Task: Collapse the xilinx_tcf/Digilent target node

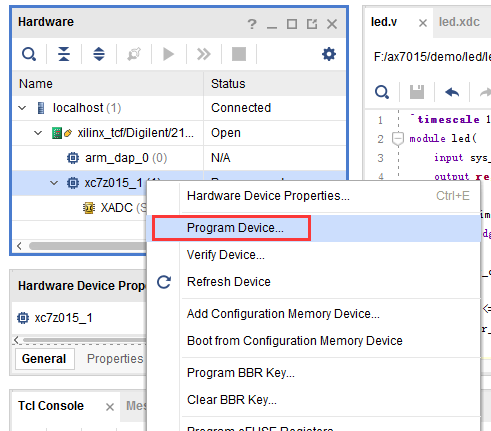Action: (38, 133)
